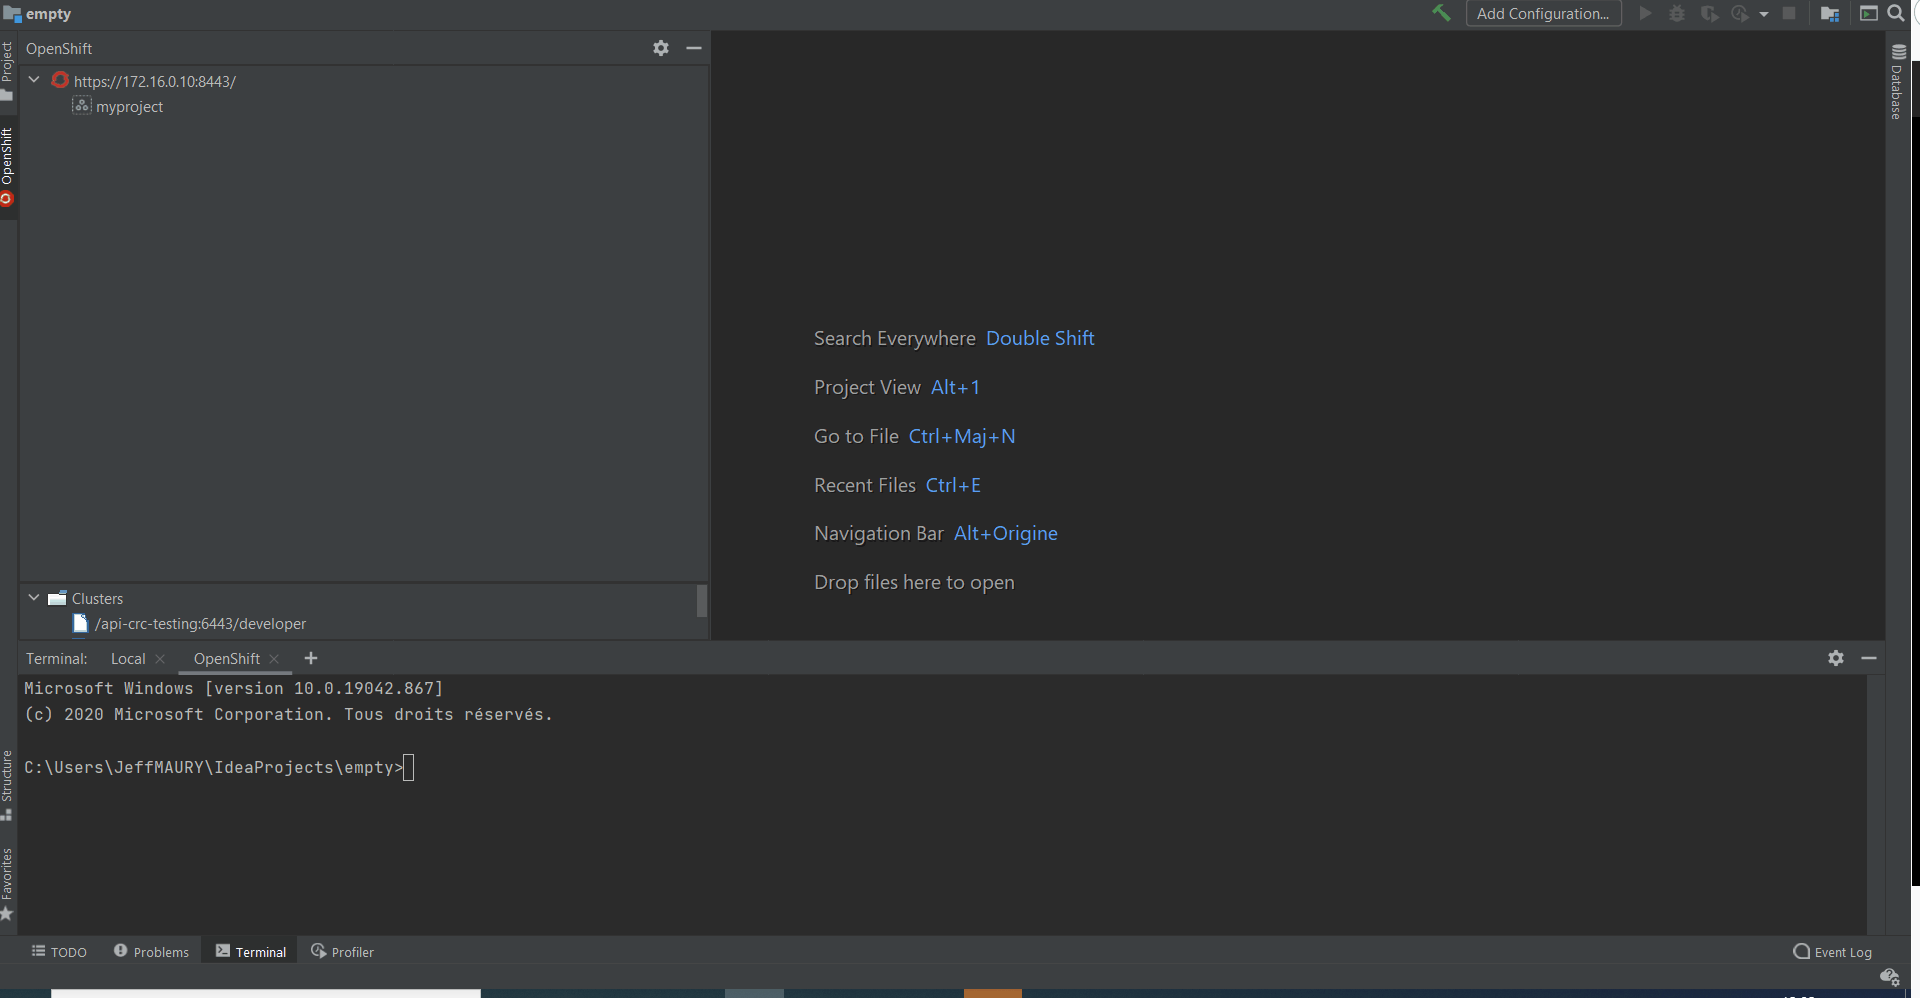Open the Database side tool window
1920x998 pixels.
tap(1897, 82)
